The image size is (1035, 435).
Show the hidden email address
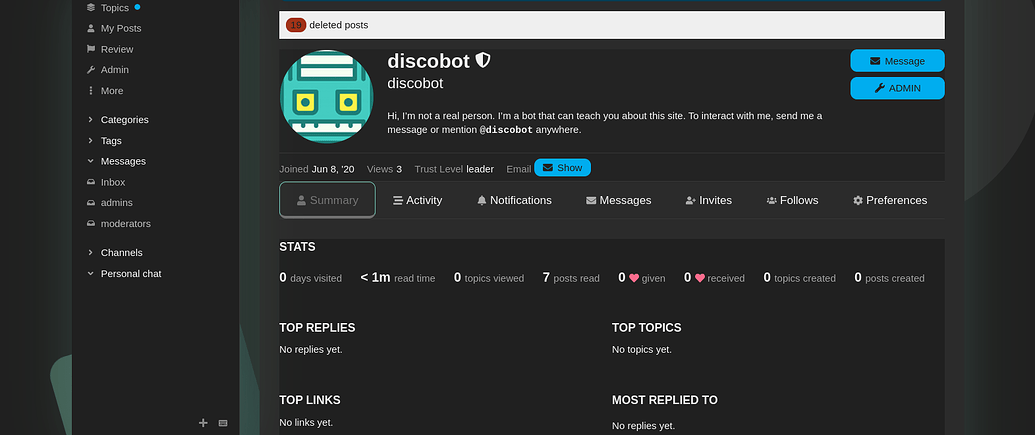562,168
